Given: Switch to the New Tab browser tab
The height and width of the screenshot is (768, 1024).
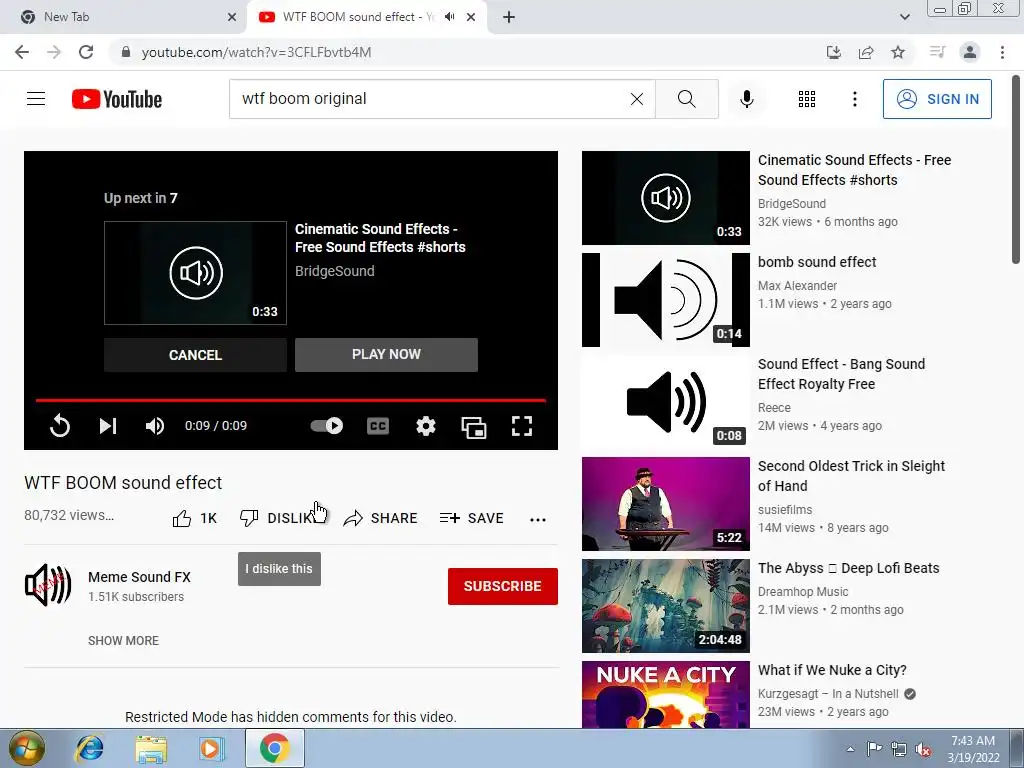Looking at the screenshot, I should point(124,17).
